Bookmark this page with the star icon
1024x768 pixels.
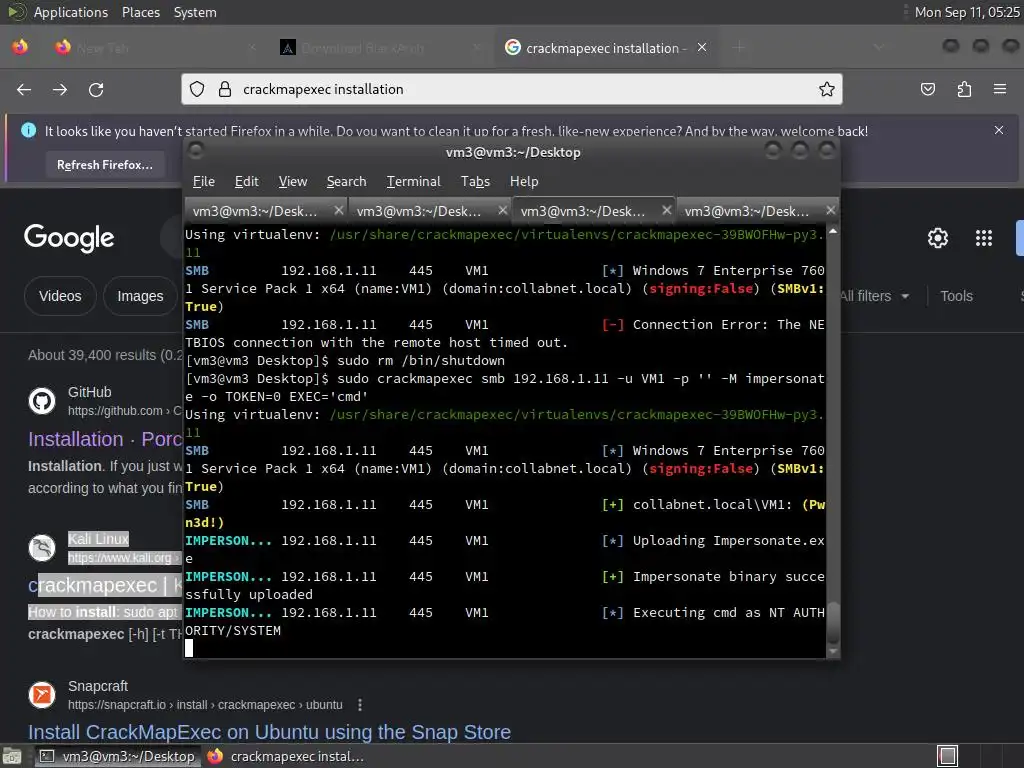coord(827,89)
